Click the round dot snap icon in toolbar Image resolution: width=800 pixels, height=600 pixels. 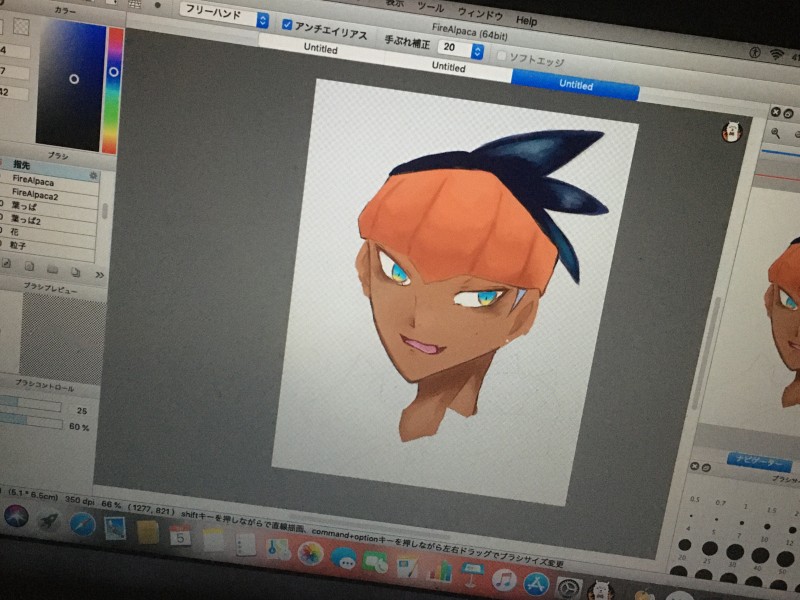click(x=158, y=5)
